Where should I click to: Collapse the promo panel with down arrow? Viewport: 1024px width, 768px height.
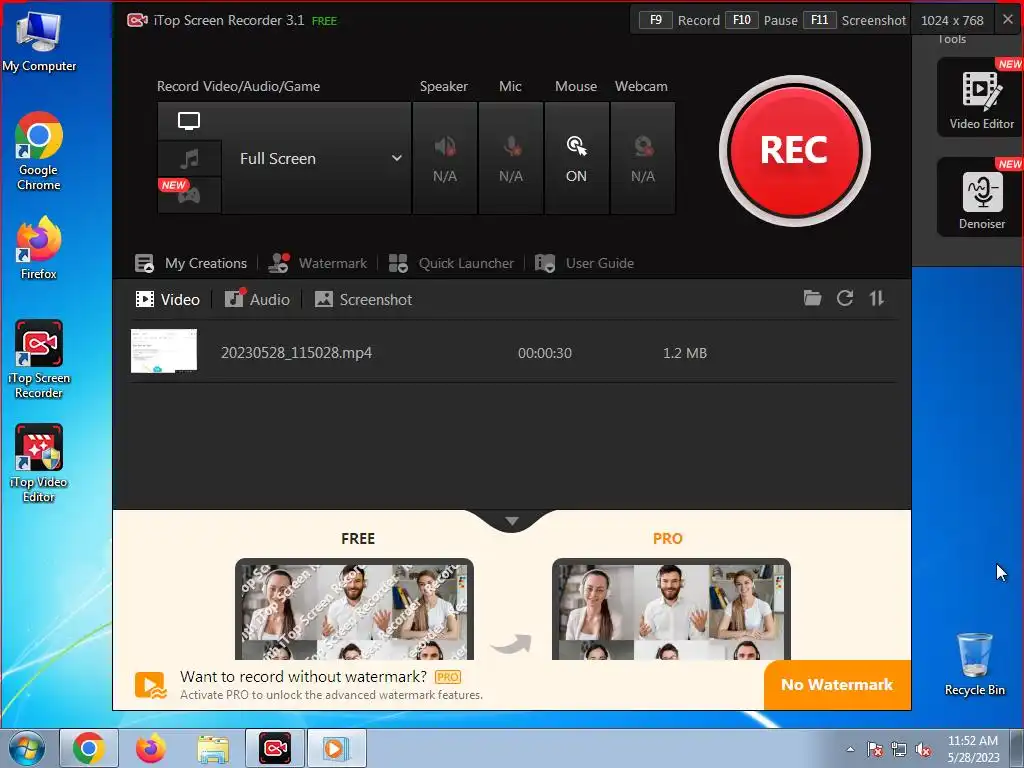click(x=512, y=521)
